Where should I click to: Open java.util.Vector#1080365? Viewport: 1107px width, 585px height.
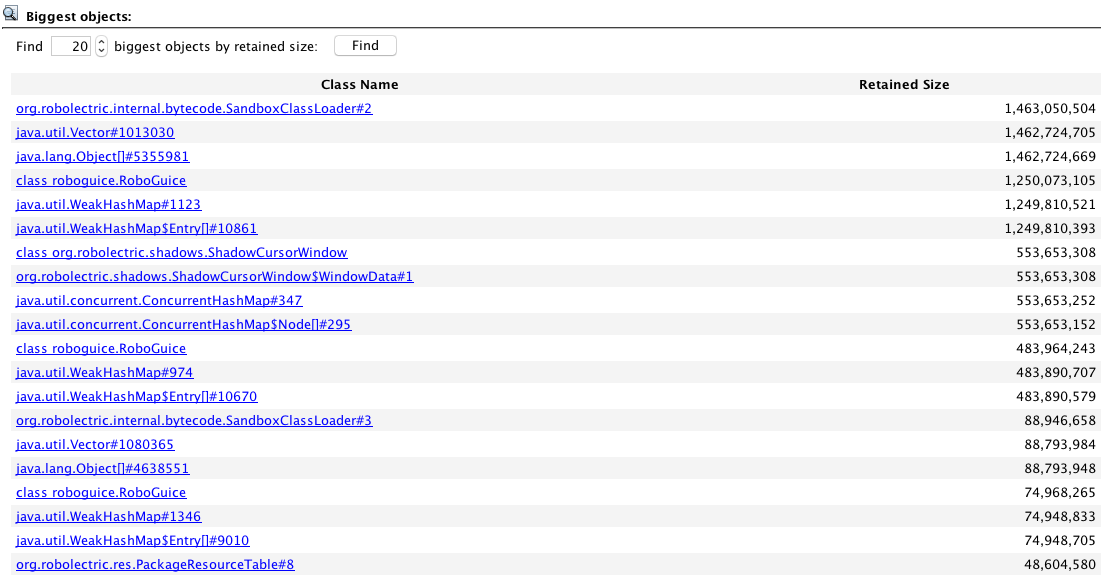tap(95, 444)
